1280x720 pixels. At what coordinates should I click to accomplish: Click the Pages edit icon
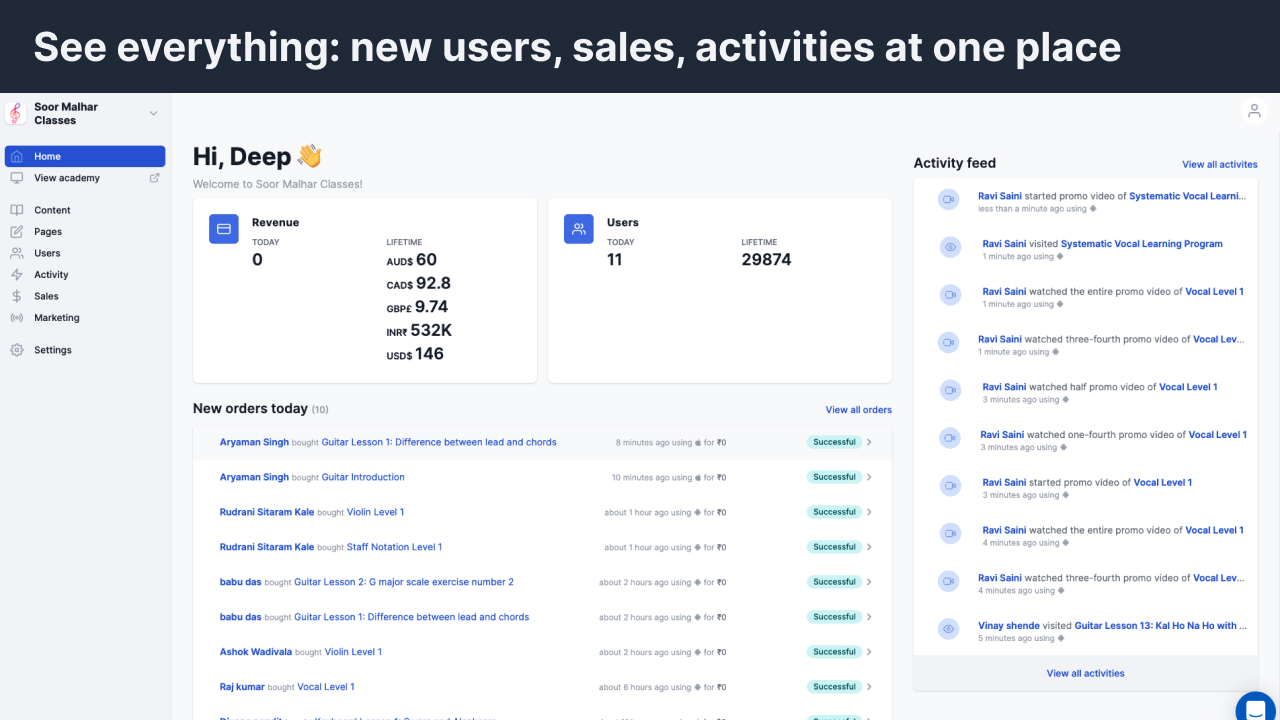[x=17, y=232]
